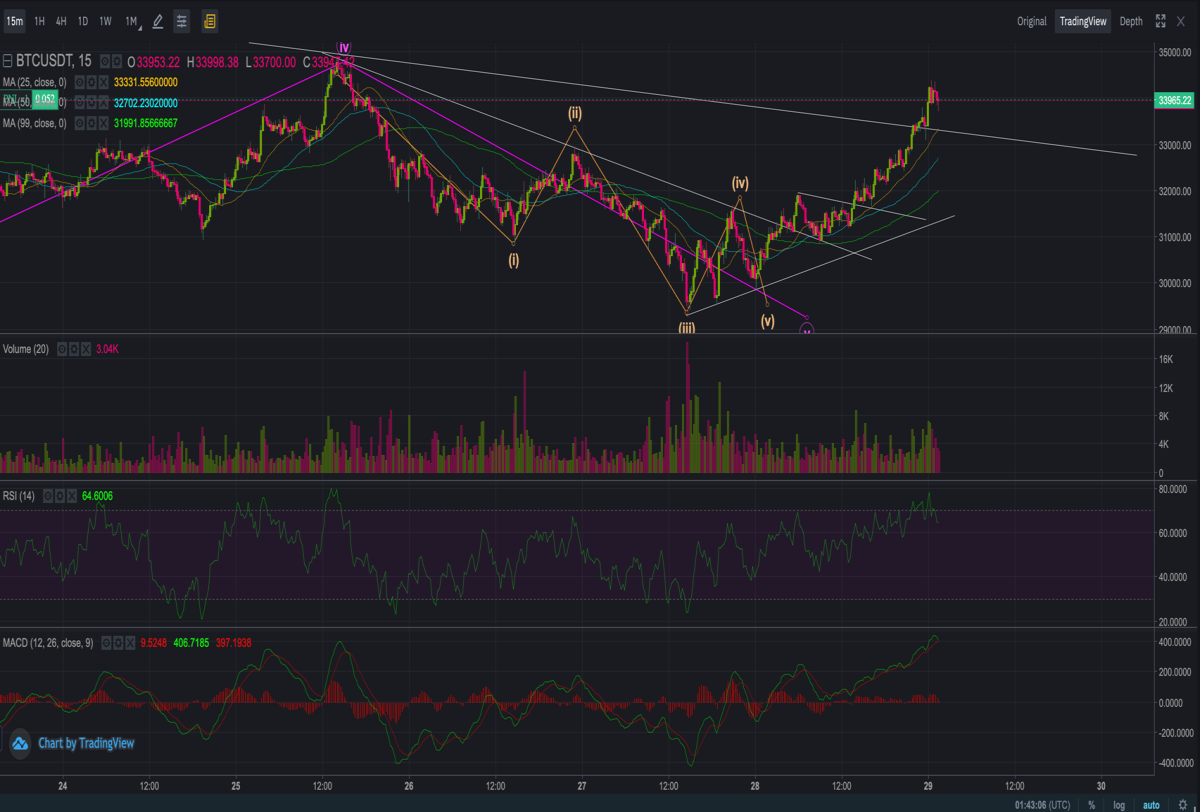
Task: Click the MA 99 value 31991.85666667
Action: click(146, 123)
